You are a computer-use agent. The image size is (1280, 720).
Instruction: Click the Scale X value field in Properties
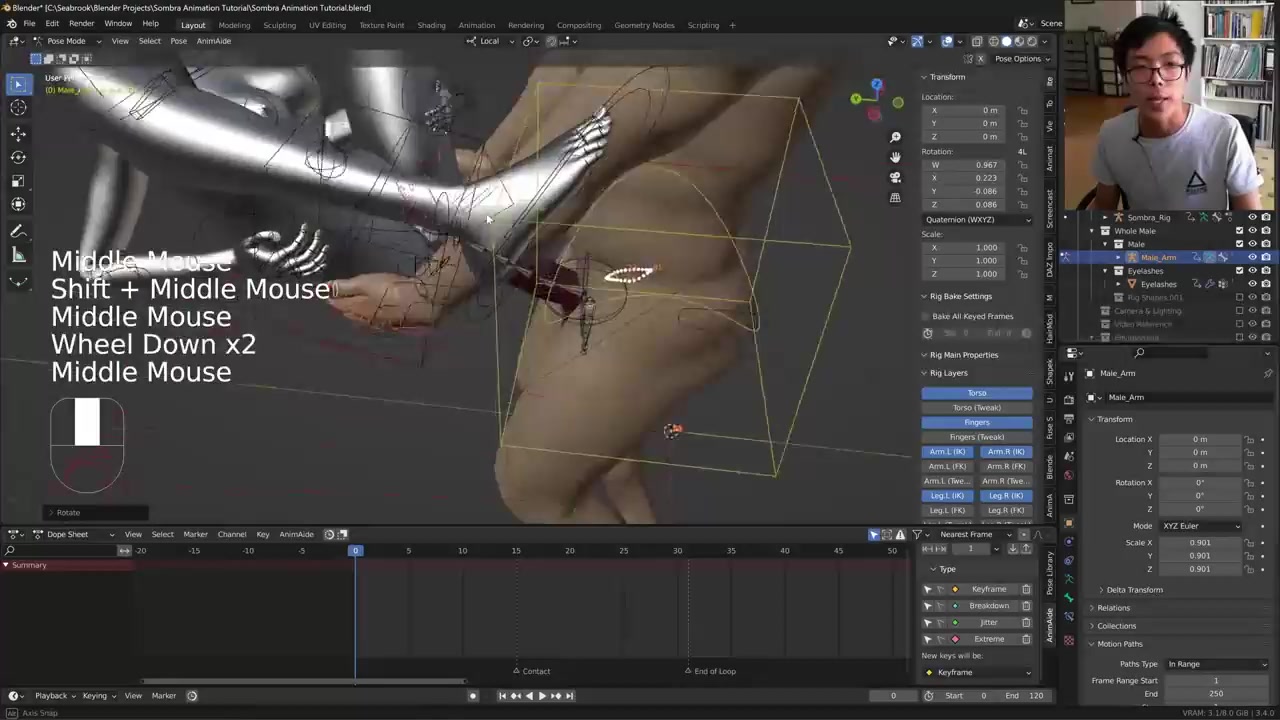(1200, 543)
